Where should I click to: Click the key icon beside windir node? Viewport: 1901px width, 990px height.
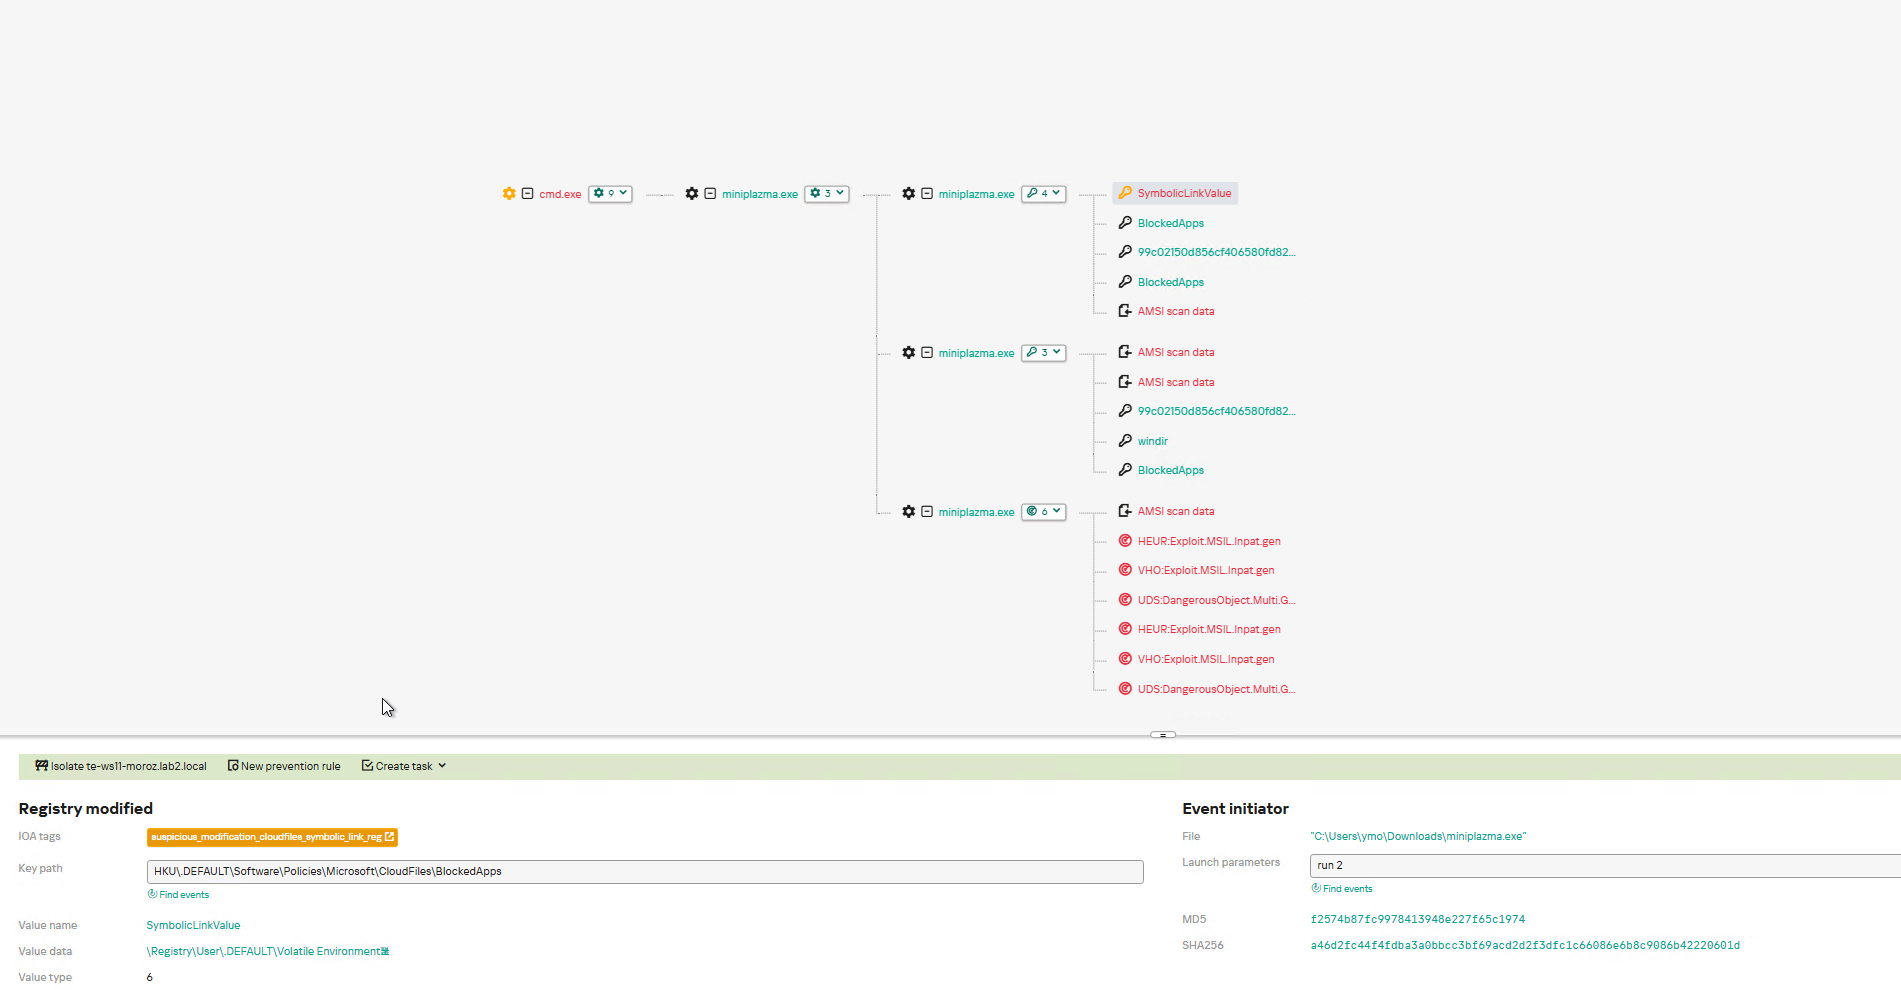point(1125,441)
